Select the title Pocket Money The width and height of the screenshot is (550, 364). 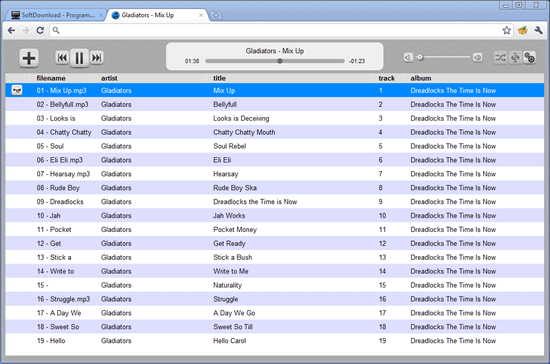click(x=235, y=230)
